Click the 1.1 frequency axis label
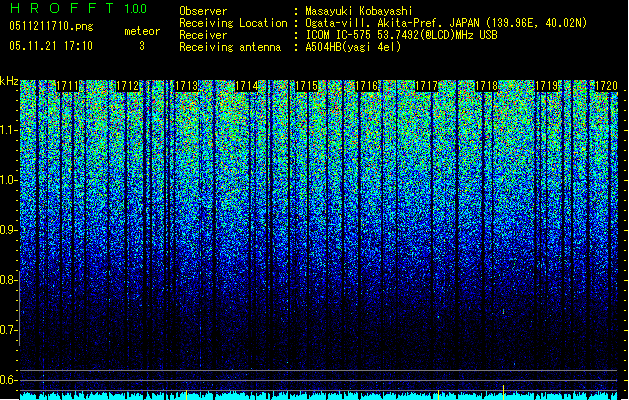Screen dimensions: 629x400 (x=8, y=130)
